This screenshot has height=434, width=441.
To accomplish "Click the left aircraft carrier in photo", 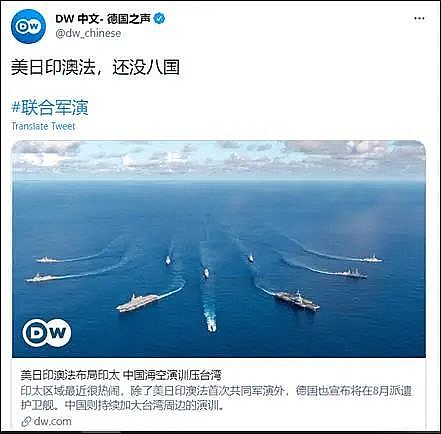I will [137, 302].
